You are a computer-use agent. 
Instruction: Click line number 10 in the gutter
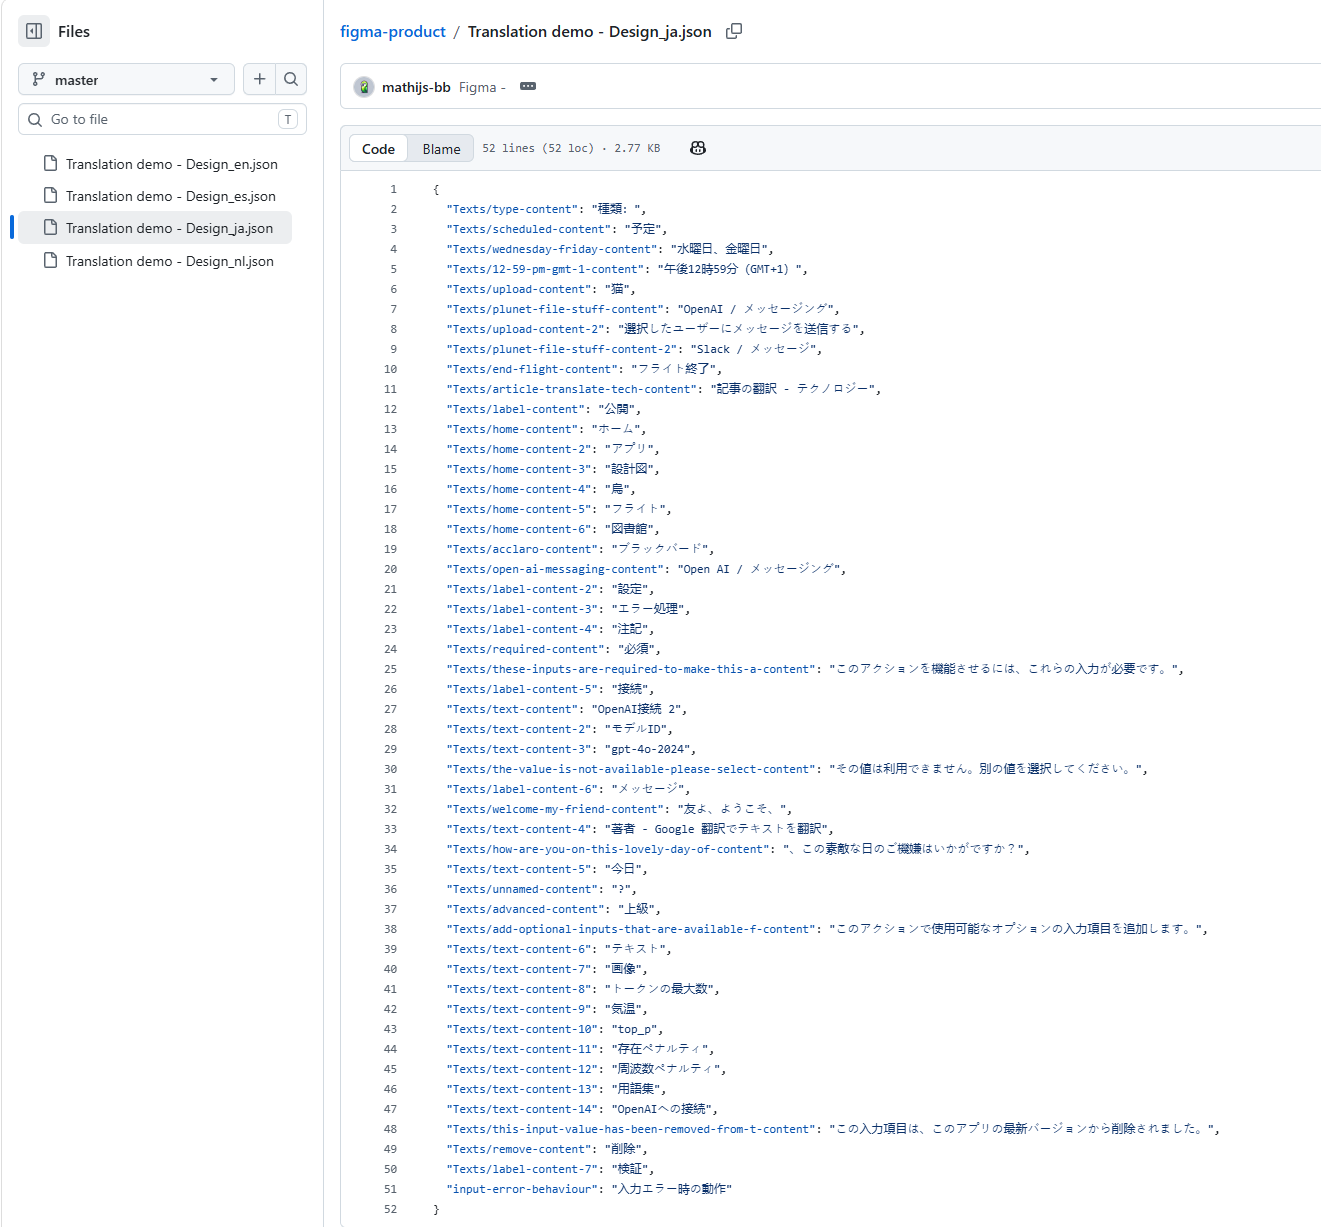[390, 369]
